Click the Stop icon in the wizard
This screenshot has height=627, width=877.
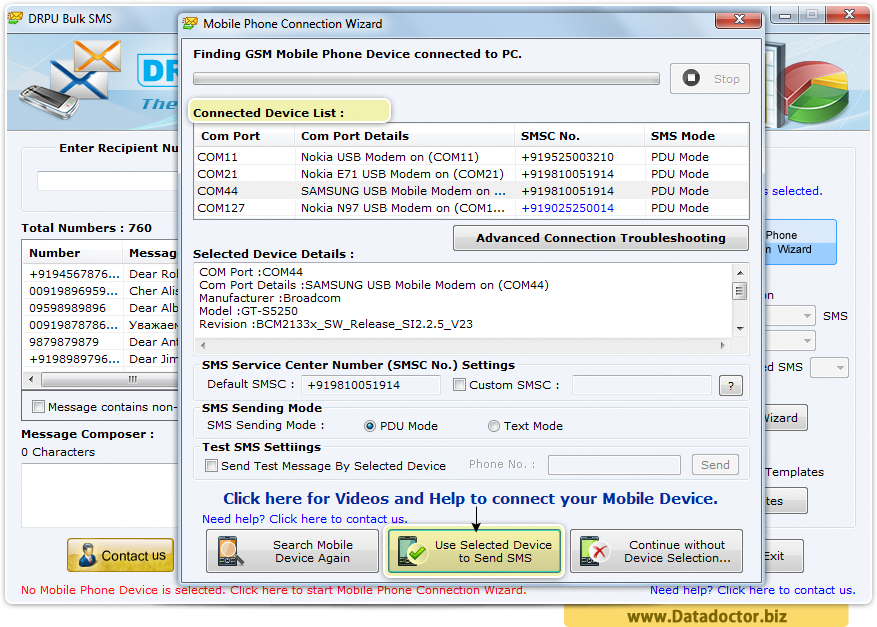tap(691, 78)
